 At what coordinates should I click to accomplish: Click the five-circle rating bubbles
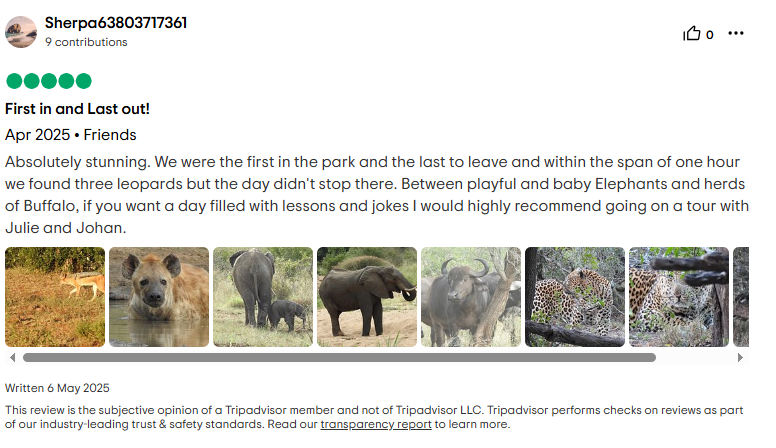[x=48, y=81]
